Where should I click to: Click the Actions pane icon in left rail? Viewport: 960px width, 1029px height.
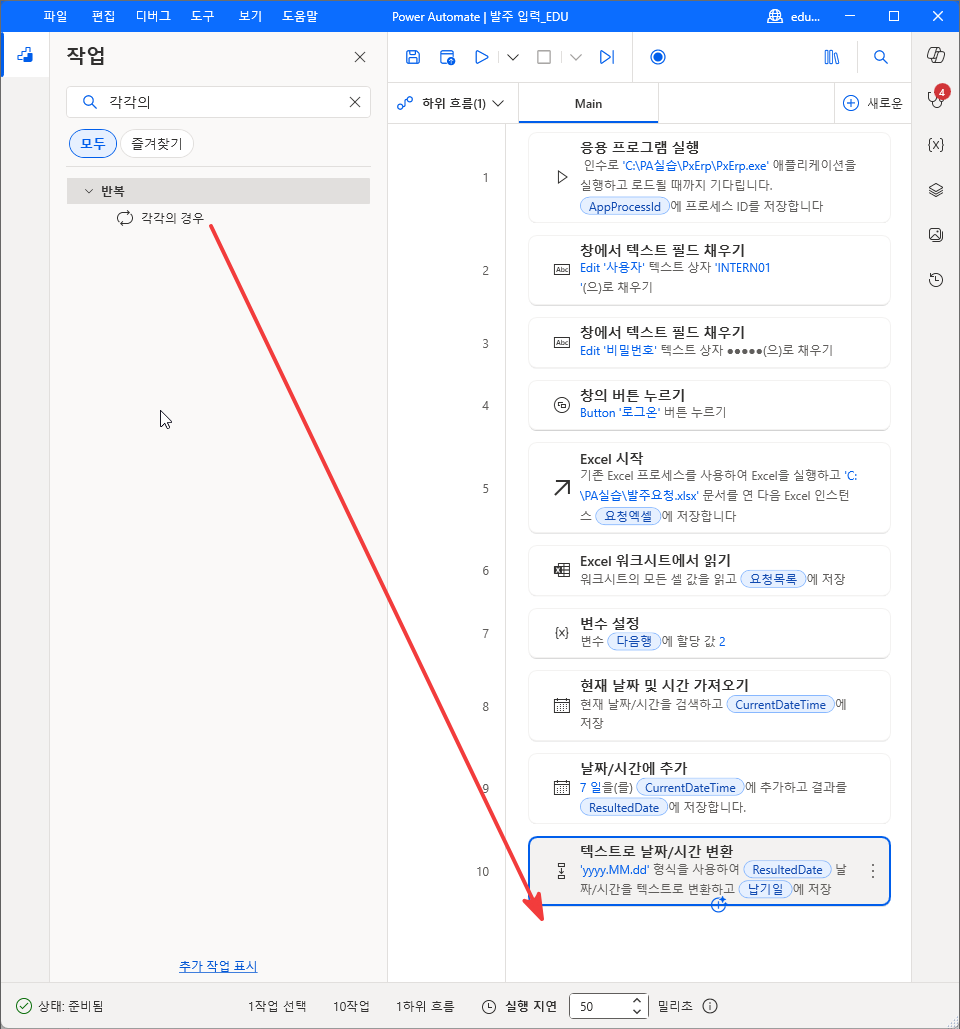coord(25,54)
